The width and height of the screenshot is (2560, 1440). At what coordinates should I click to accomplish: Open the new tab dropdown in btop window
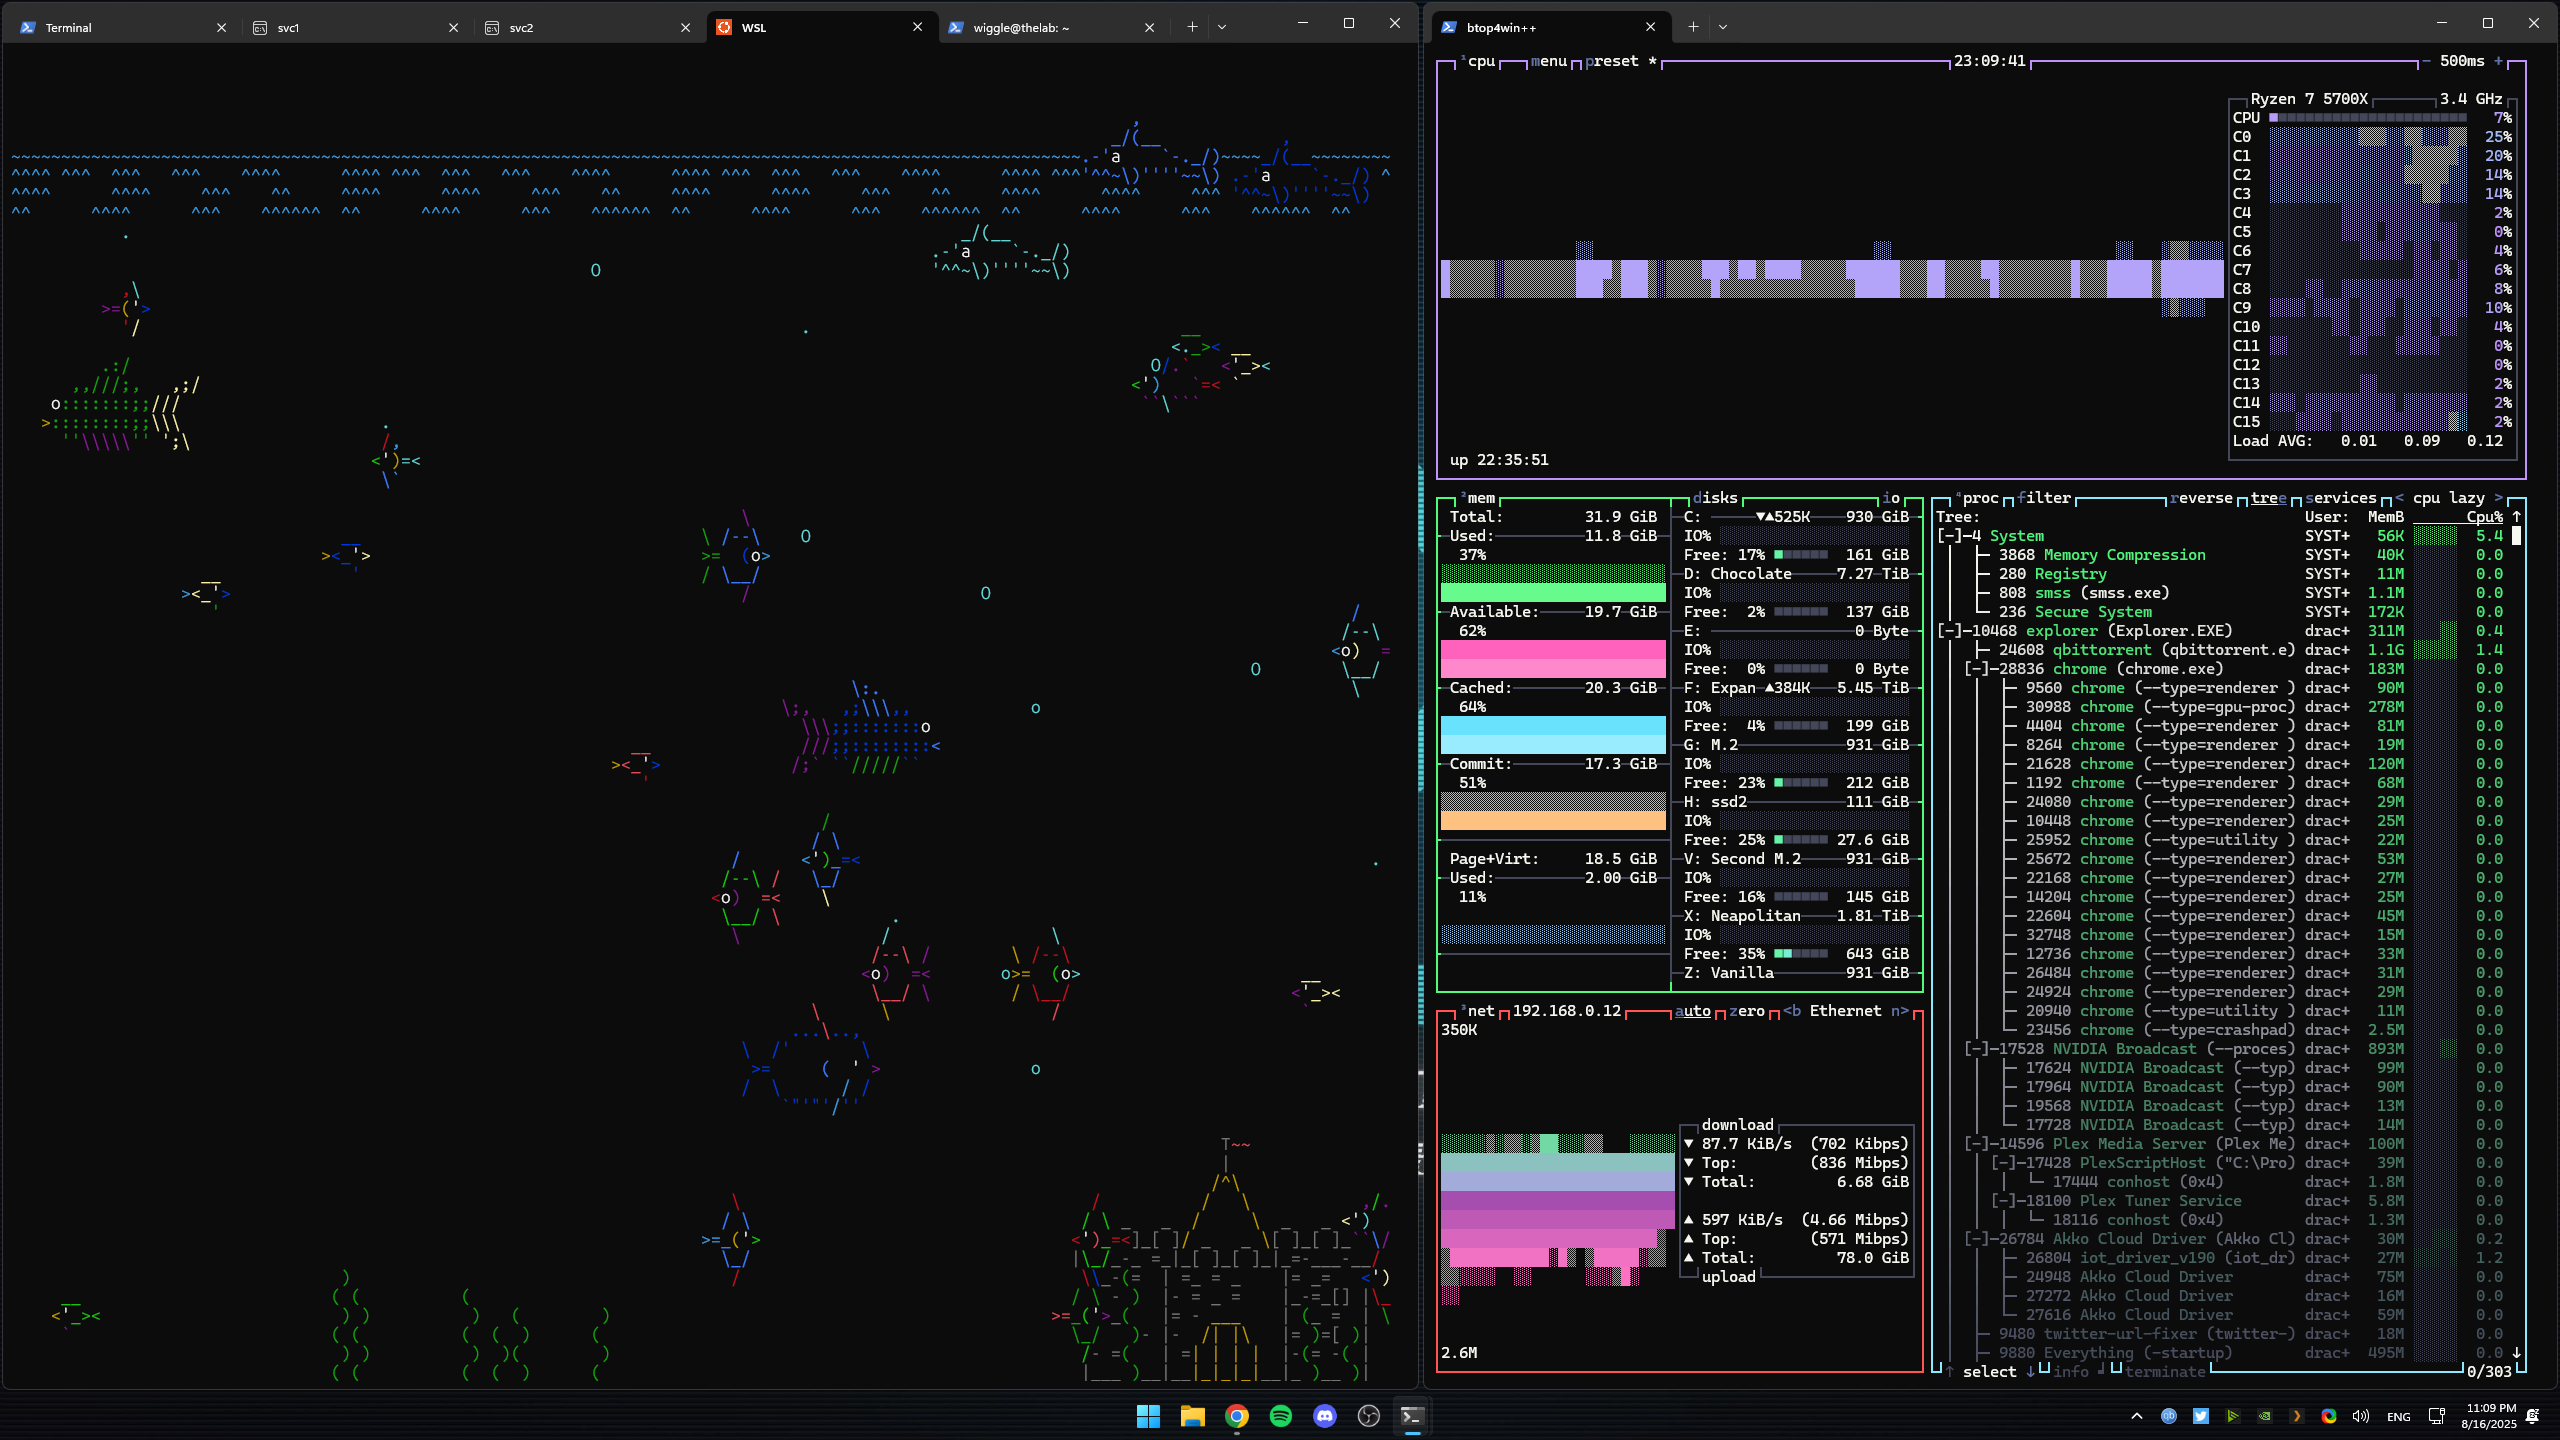(x=1722, y=27)
